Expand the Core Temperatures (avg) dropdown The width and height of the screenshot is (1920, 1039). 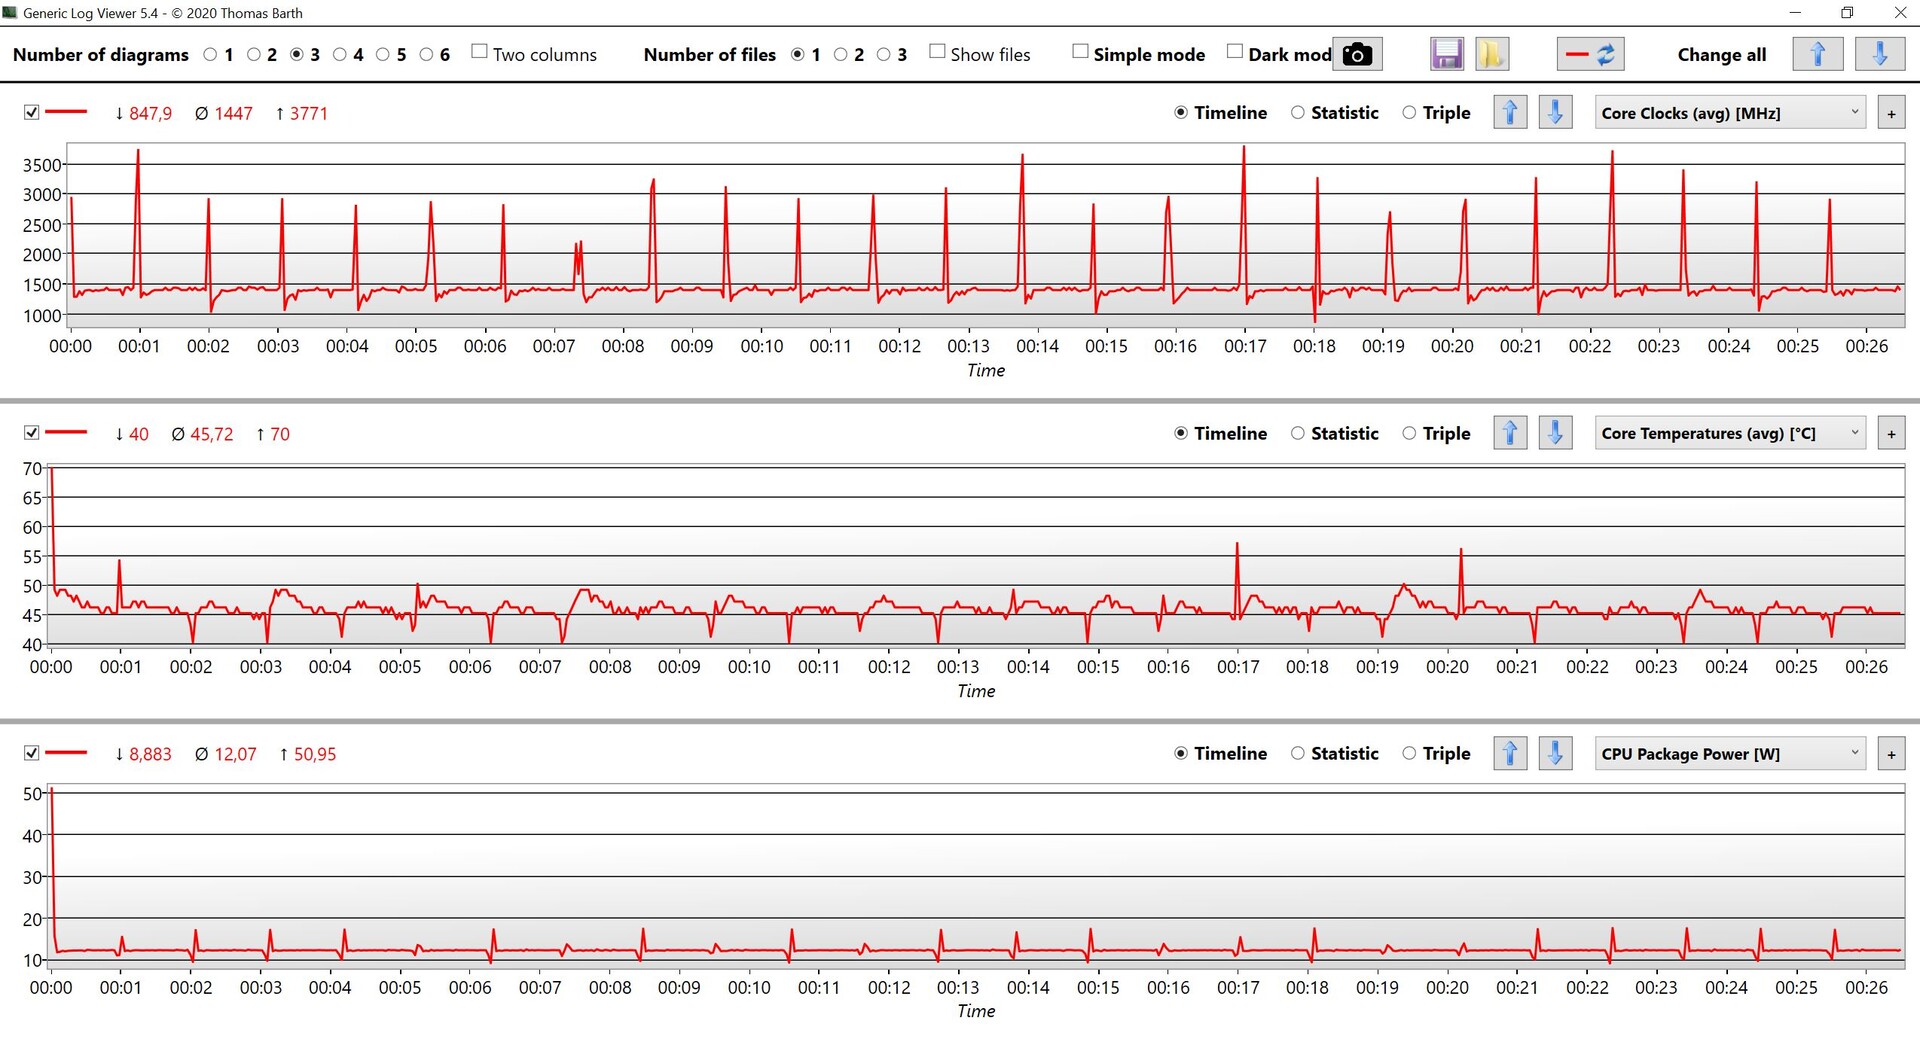tap(1730, 434)
